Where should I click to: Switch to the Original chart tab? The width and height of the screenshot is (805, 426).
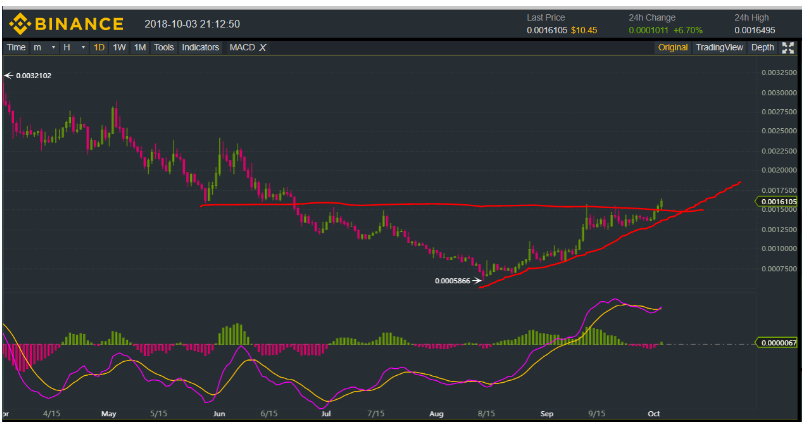[x=672, y=47]
